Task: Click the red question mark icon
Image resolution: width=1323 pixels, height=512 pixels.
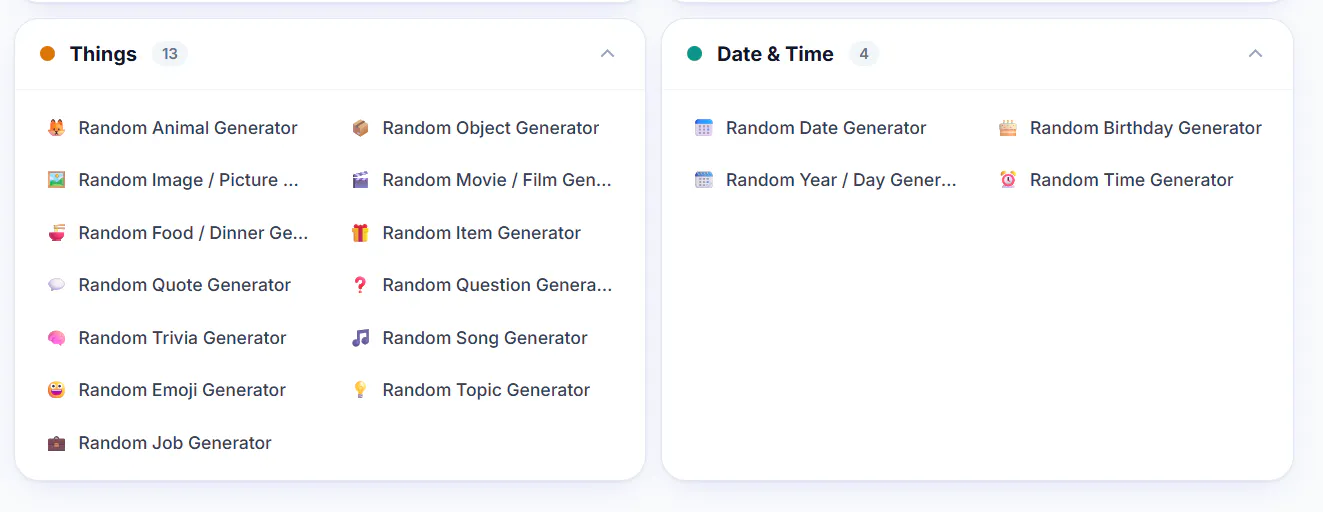Action: (360, 285)
